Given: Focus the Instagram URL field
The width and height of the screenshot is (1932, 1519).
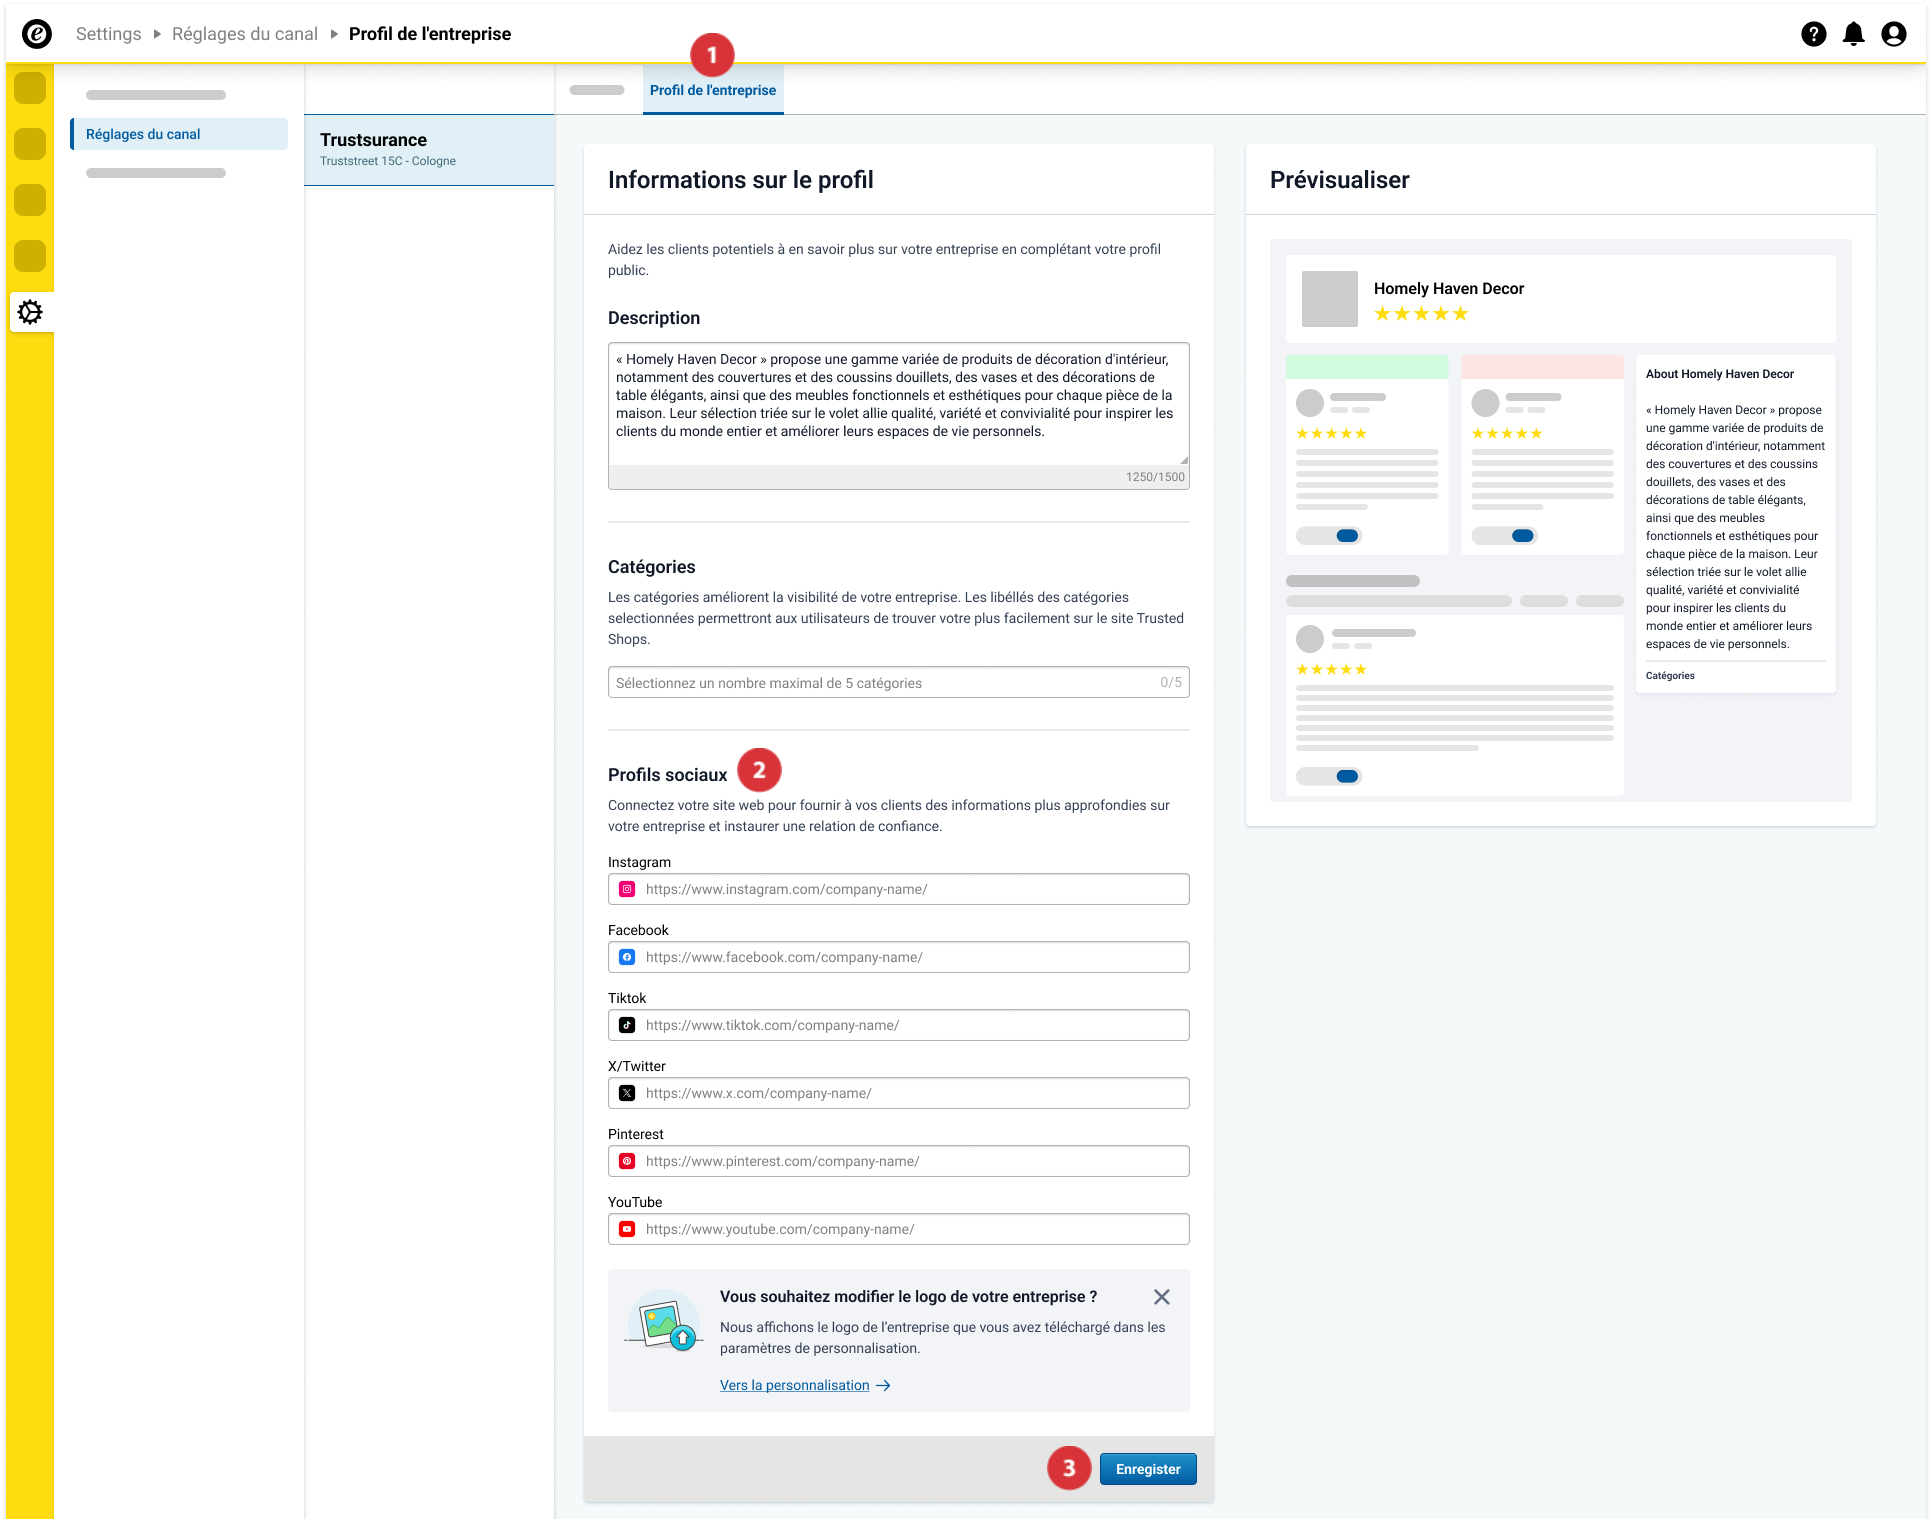Looking at the screenshot, I should [899, 889].
